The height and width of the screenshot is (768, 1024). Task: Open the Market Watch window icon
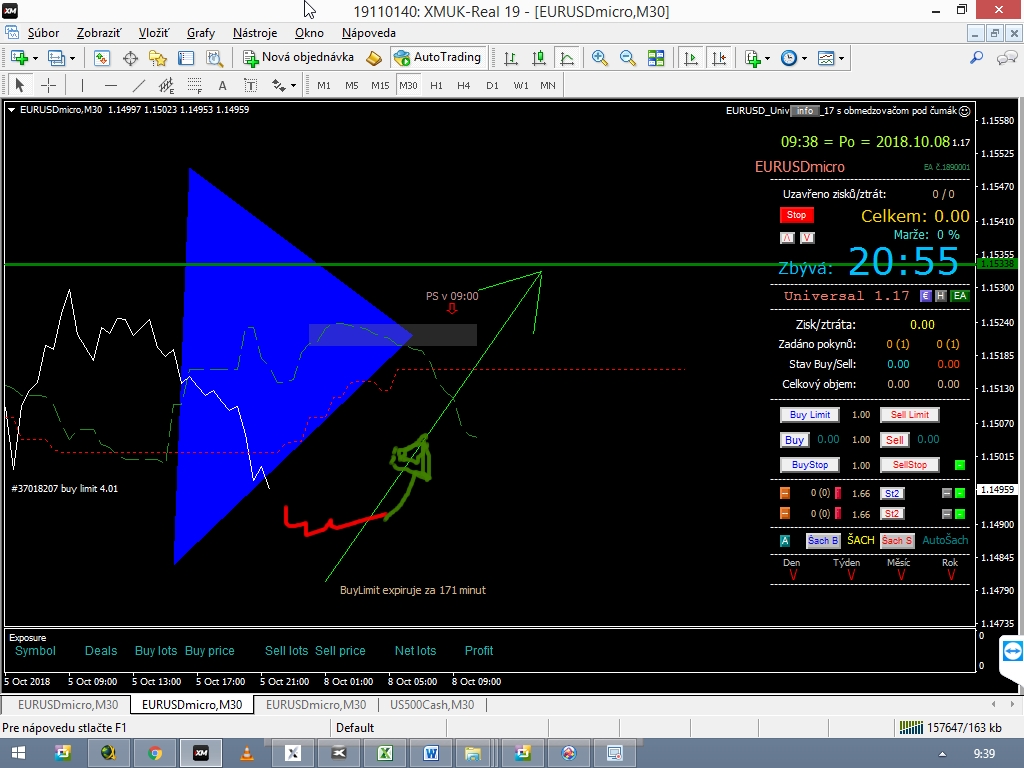(101, 58)
